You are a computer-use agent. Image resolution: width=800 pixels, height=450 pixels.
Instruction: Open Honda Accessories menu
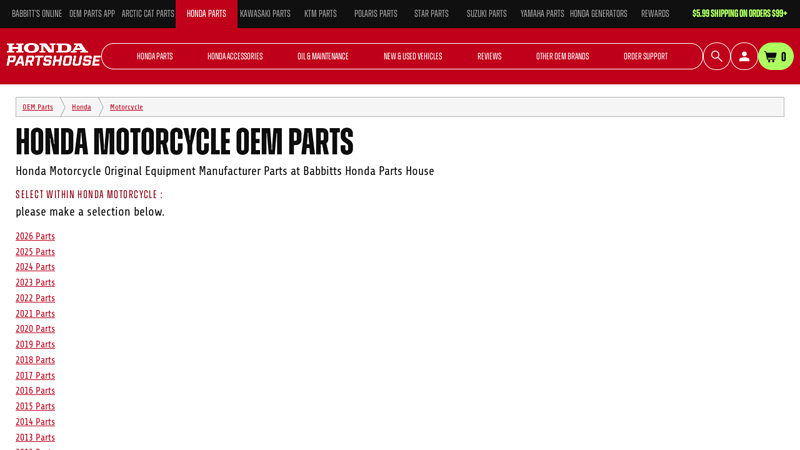(235, 56)
